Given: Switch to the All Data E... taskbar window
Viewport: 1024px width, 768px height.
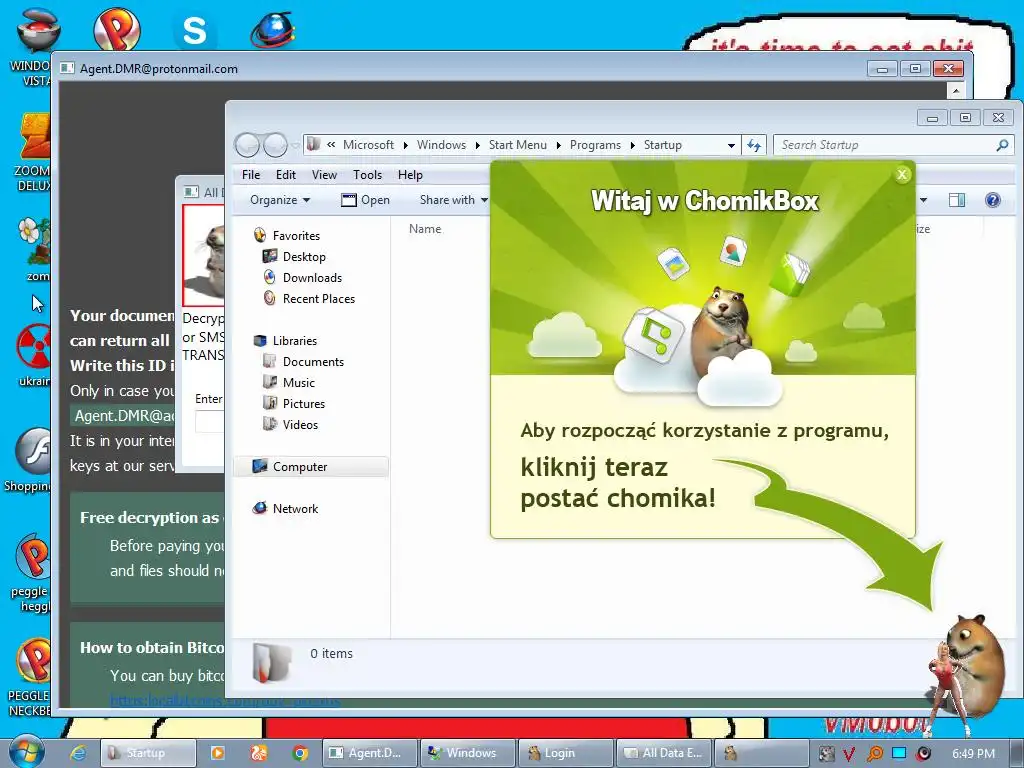Looking at the screenshot, I should (664, 753).
